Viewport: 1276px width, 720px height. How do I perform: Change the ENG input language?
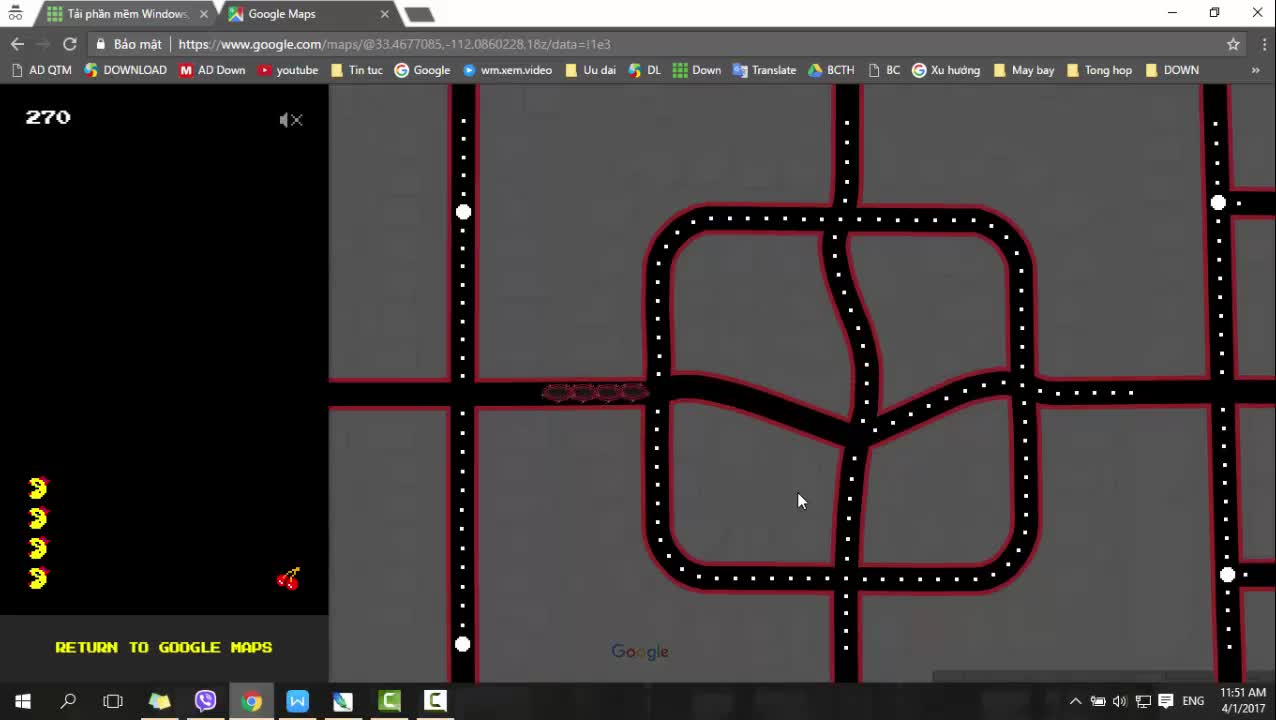click(x=1193, y=701)
